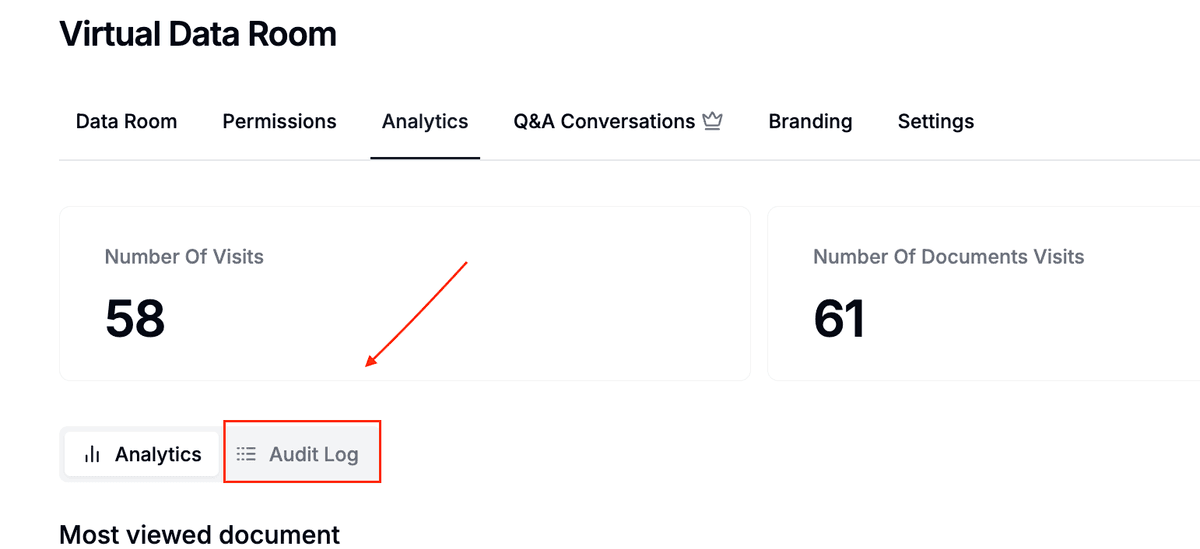Click the Number Of Documents Visits label

948,257
